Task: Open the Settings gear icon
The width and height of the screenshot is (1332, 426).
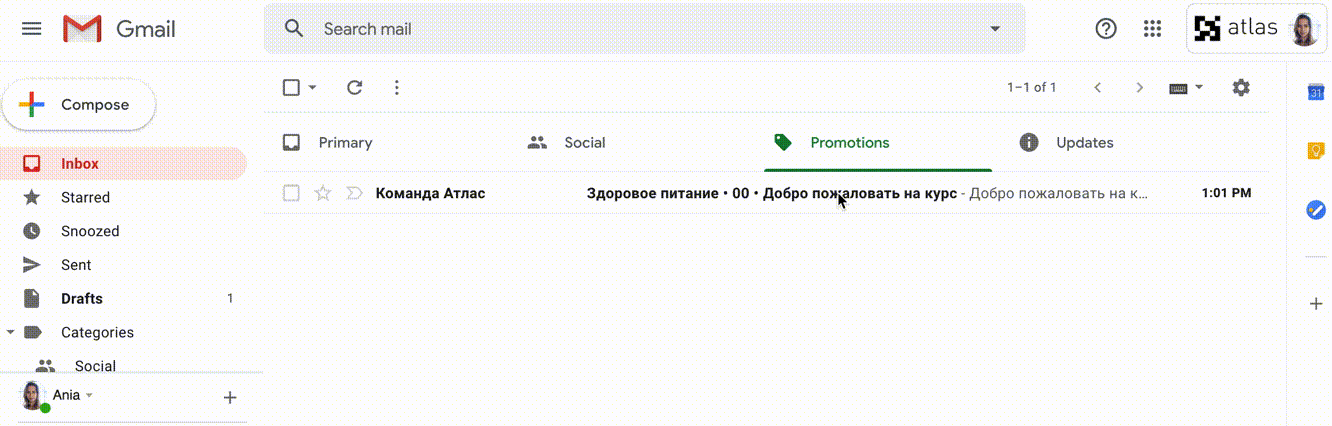Action: (1241, 88)
